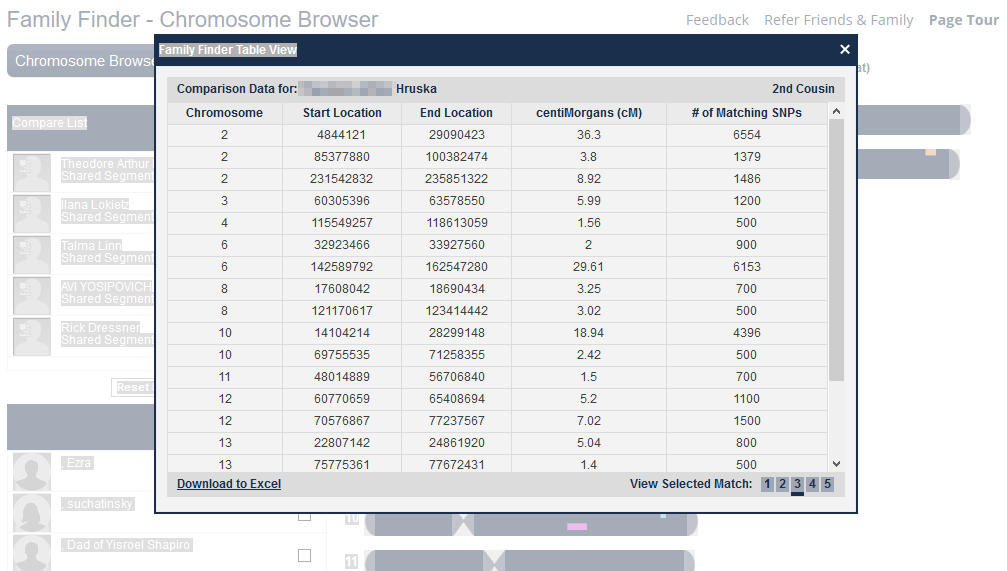Click the table vertical scrollbar thumb
The image size is (1007, 571).
click(x=836, y=250)
